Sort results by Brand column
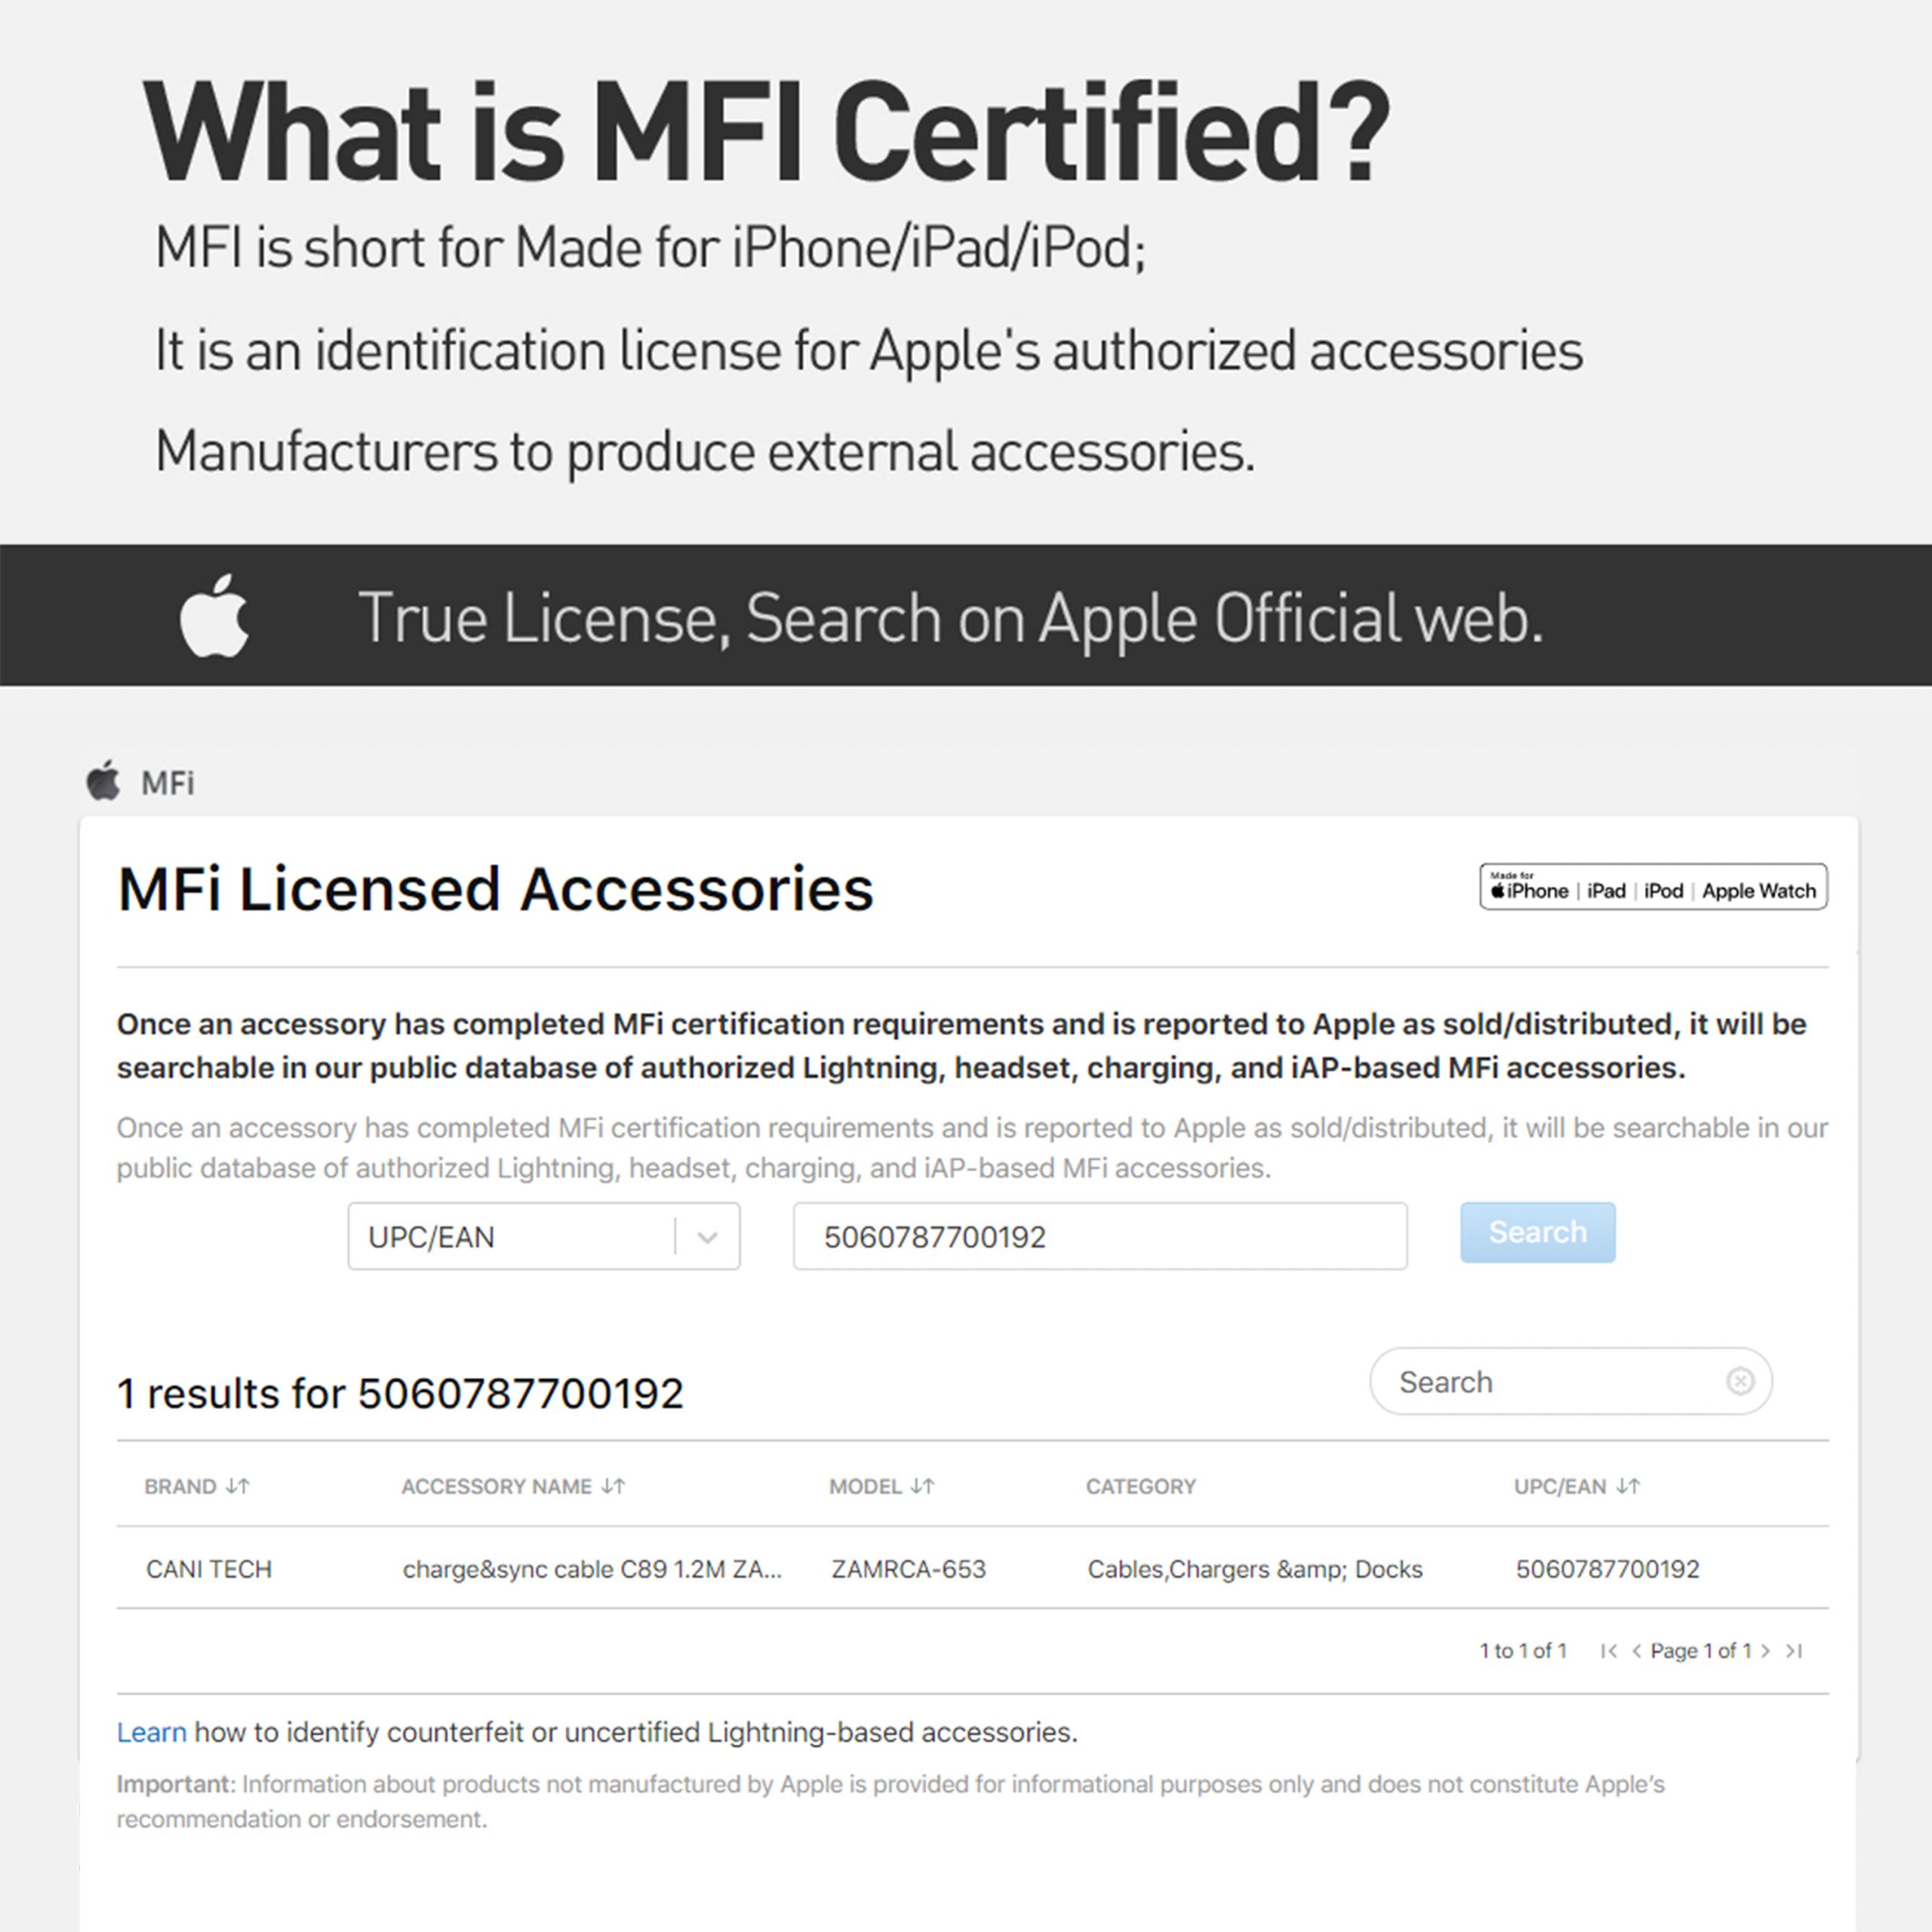Viewport: 1932px width, 1932px height. (197, 1487)
